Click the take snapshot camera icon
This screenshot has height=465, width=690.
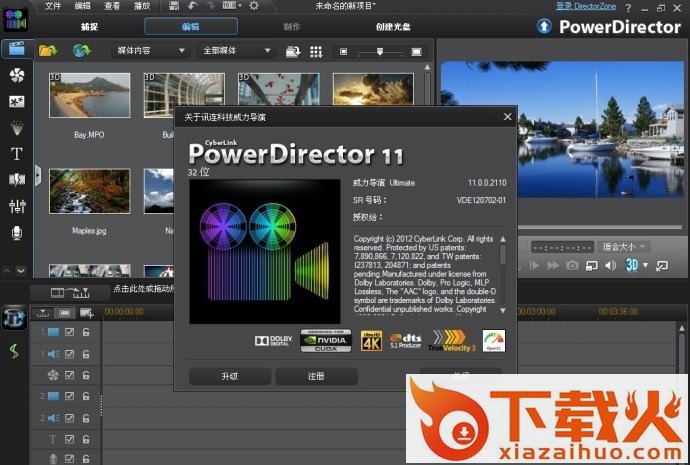[572, 265]
